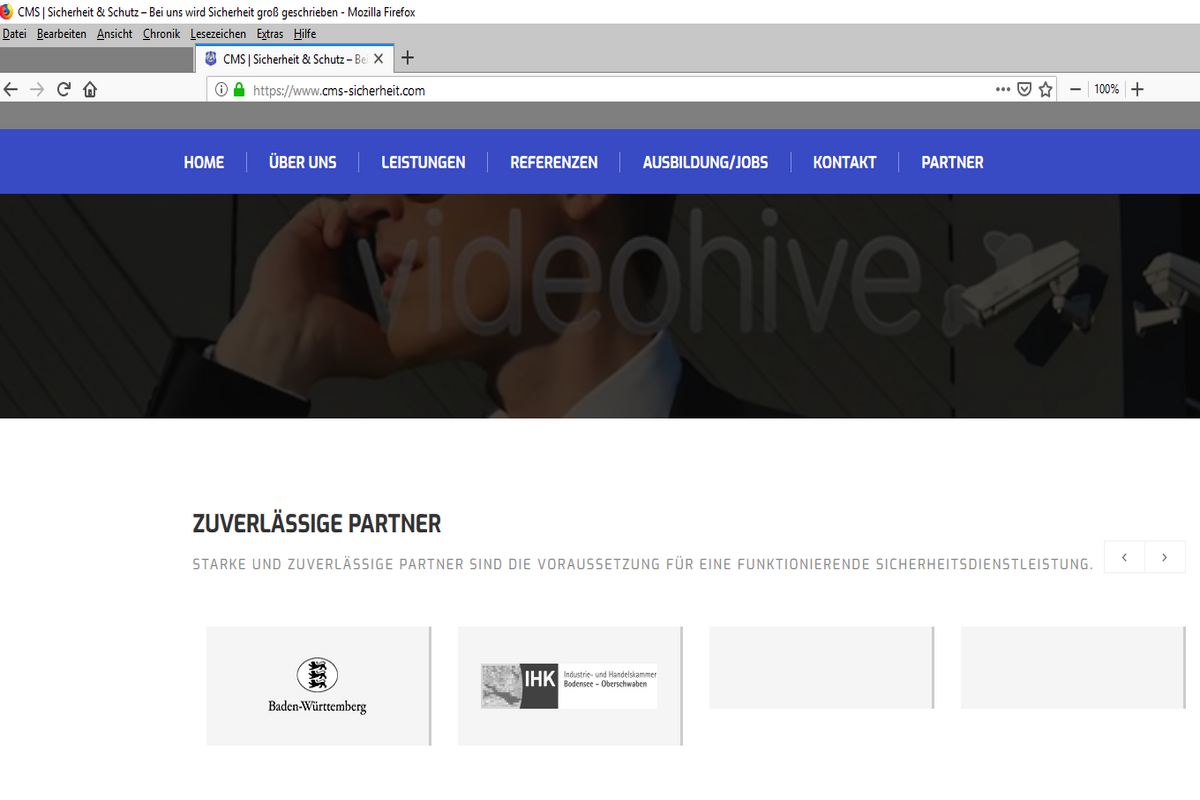Open the Lesezeichen menu
Screen dimensions: 1200x800
click(218, 34)
